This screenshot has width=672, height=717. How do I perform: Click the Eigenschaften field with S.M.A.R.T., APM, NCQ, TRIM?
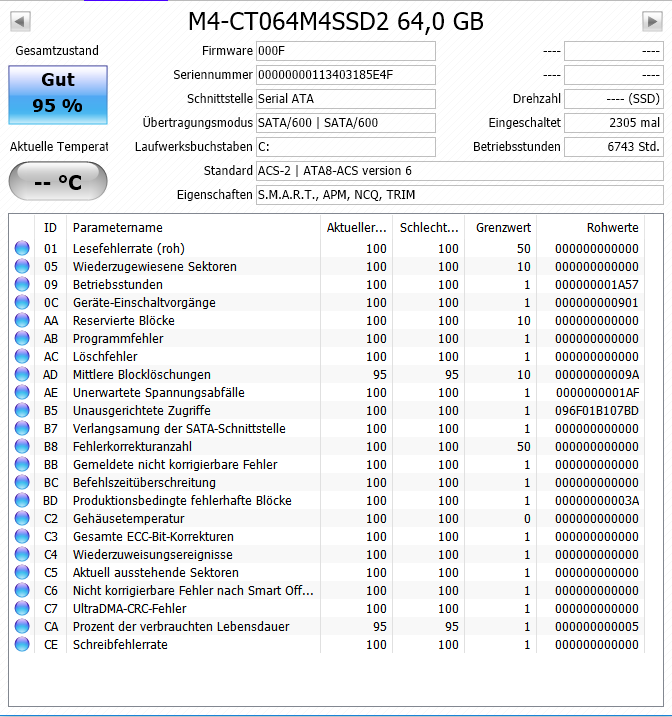click(459, 195)
